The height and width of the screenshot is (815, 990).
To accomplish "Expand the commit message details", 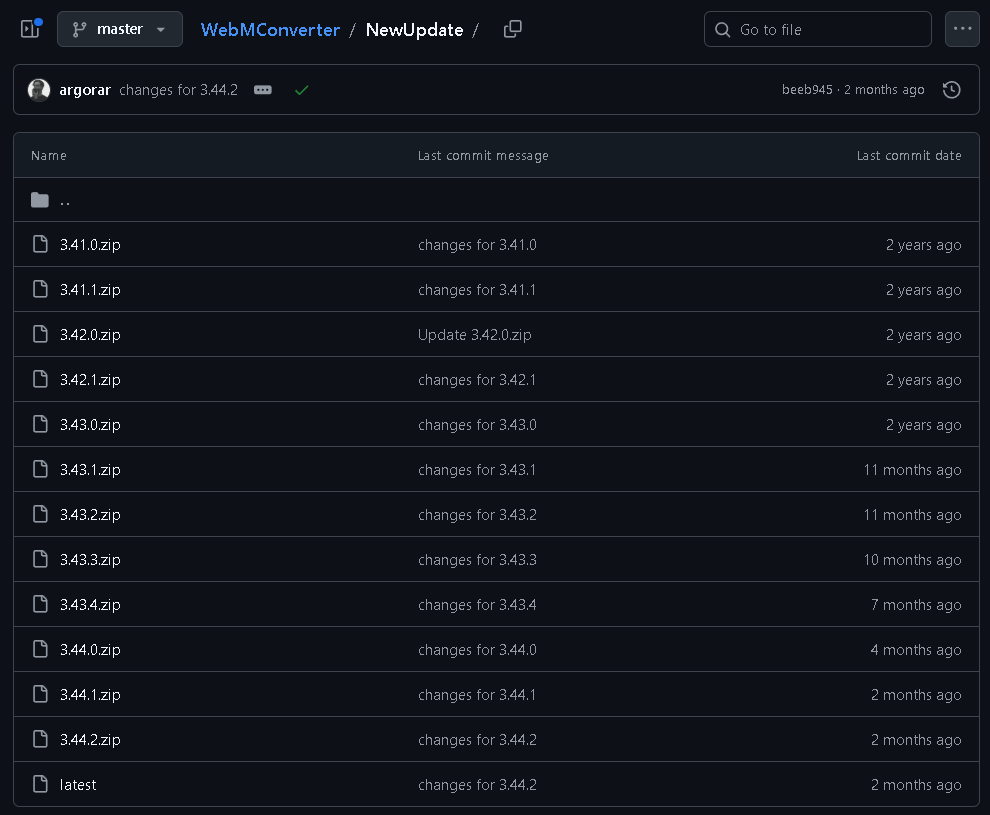I will click(263, 90).
